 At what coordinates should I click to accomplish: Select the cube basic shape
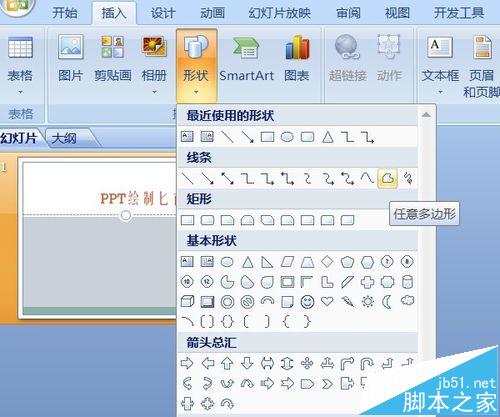[x=187, y=302]
